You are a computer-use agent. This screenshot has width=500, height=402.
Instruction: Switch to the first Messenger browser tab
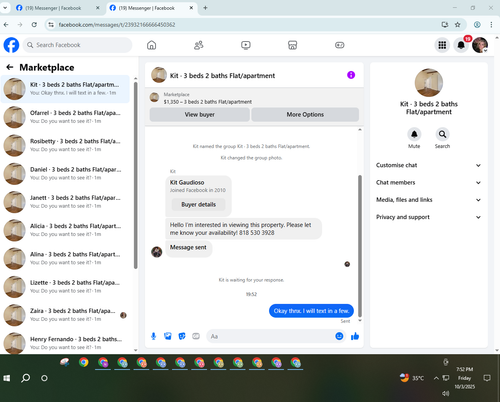coord(57,8)
